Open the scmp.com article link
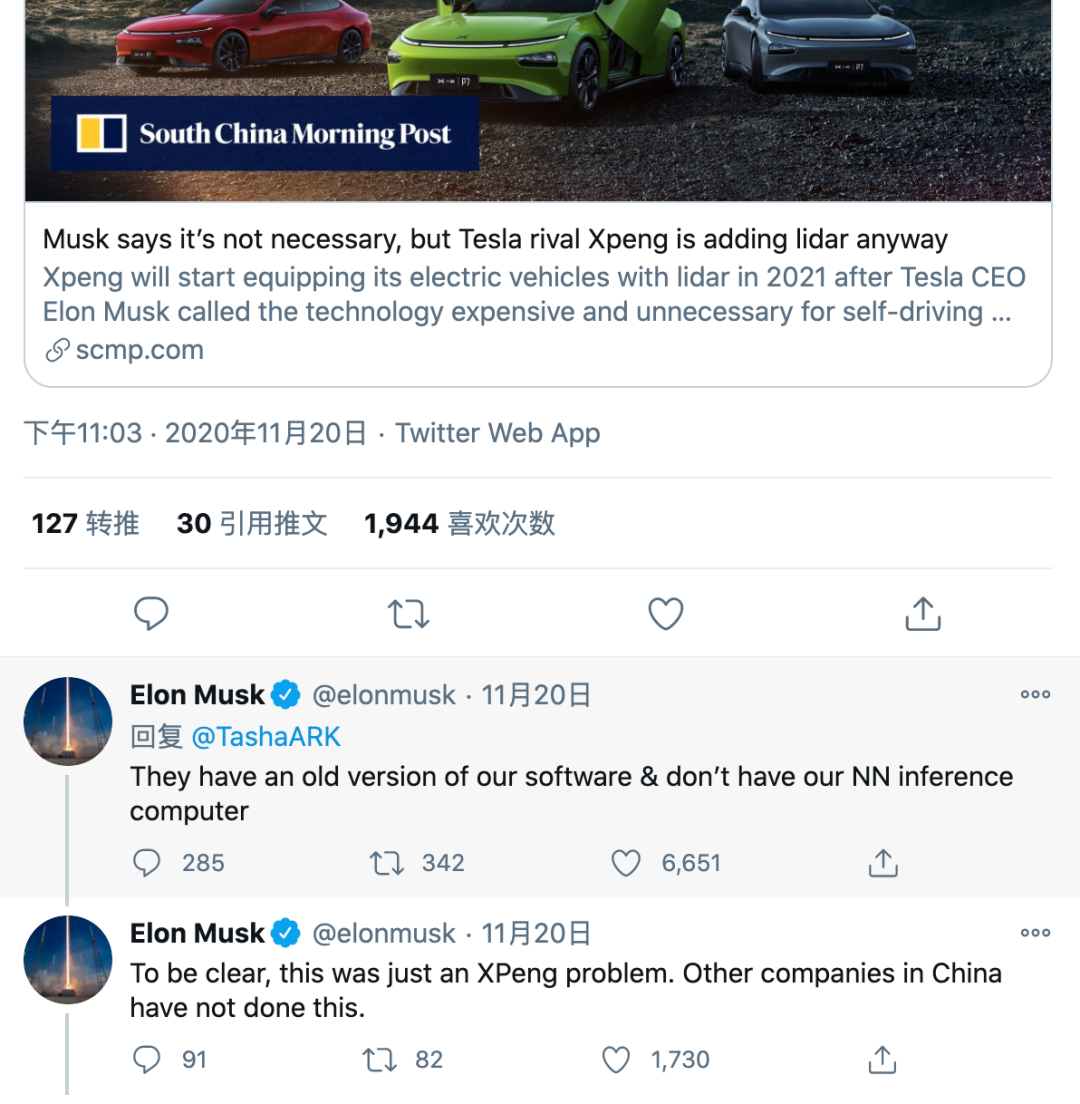1080x1104 pixels. coord(139,350)
